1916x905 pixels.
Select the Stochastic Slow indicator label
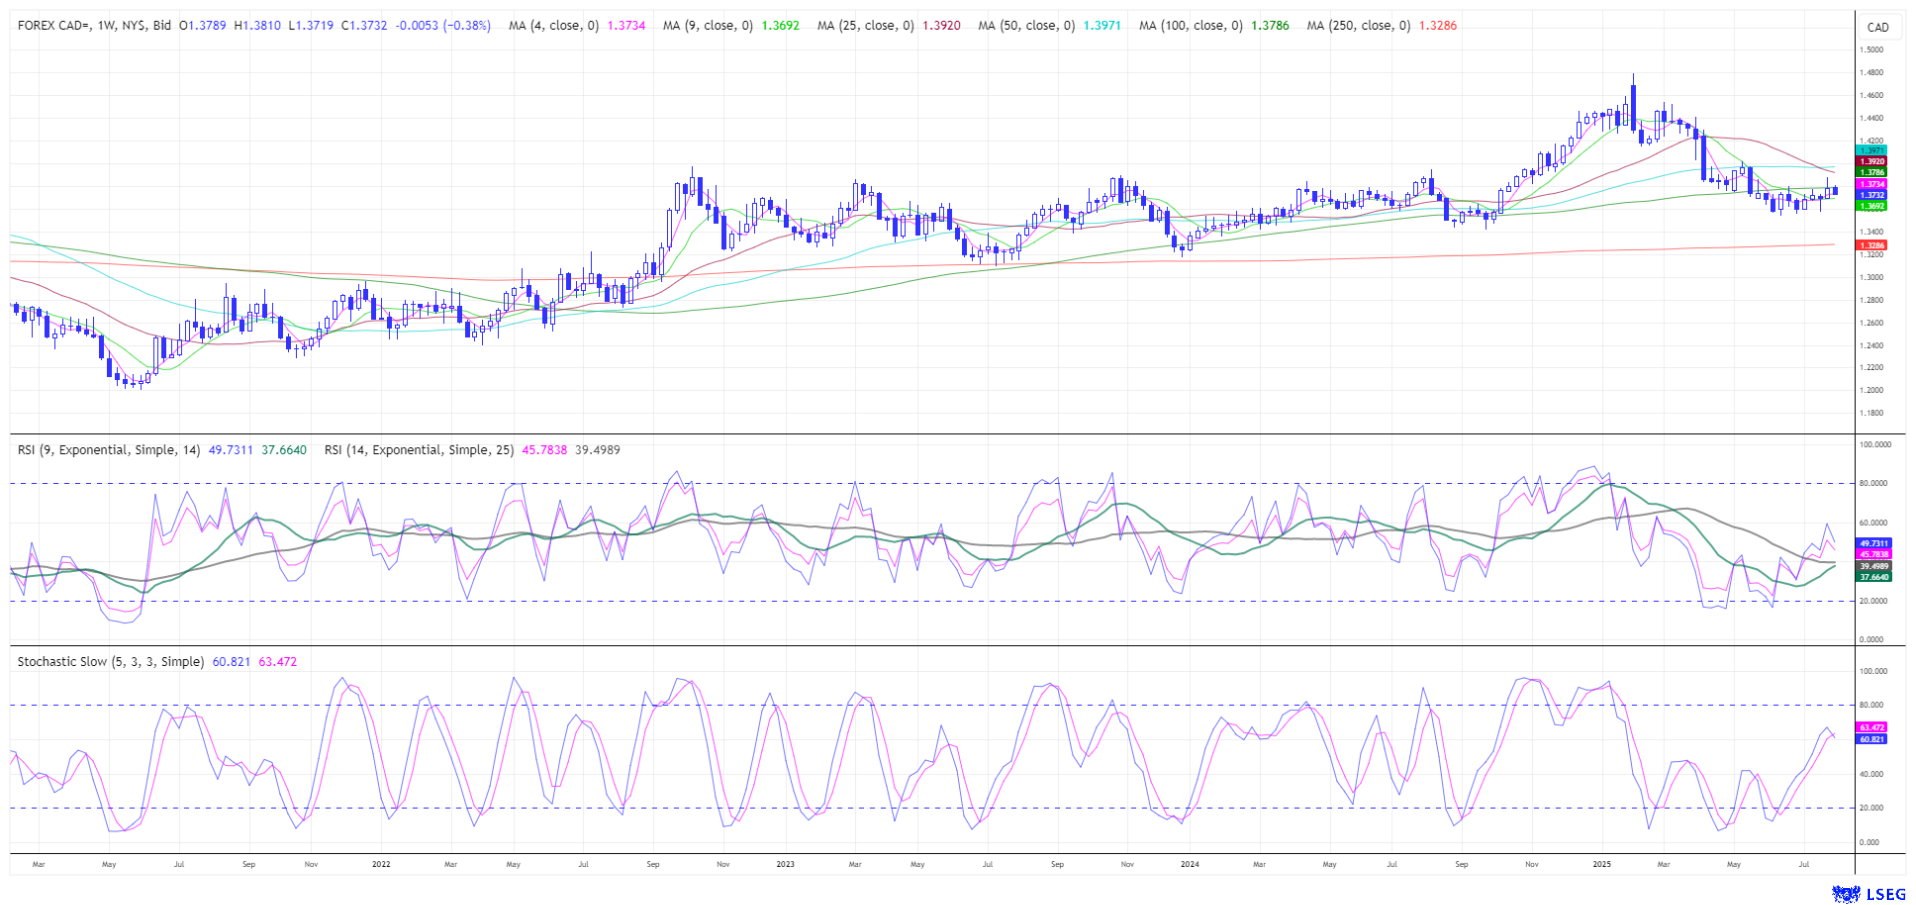pos(110,662)
